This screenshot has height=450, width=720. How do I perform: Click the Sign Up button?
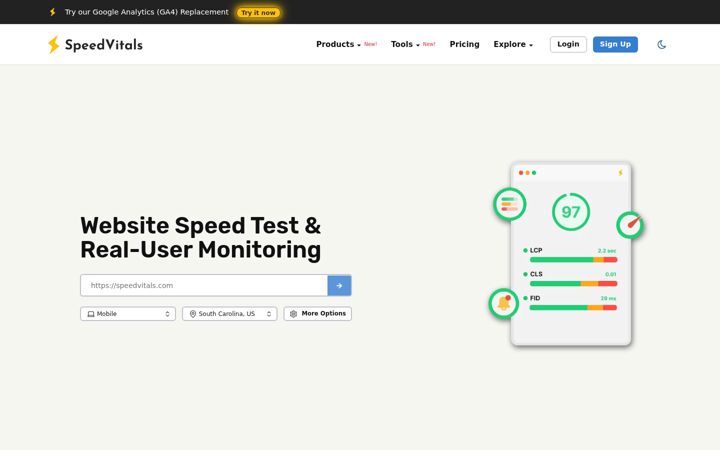pyautogui.click(x=615, y=44)
